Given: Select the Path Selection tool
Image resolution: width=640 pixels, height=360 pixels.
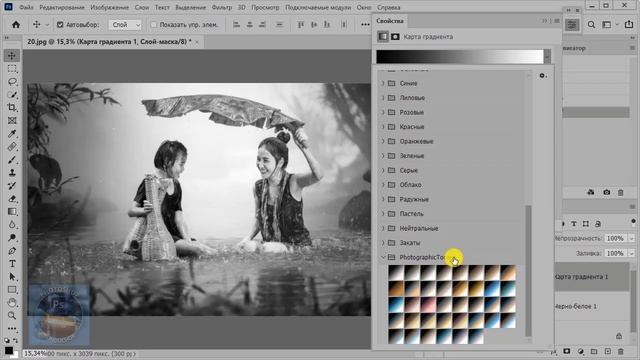Looking at the screenshot, I should 12,277.
